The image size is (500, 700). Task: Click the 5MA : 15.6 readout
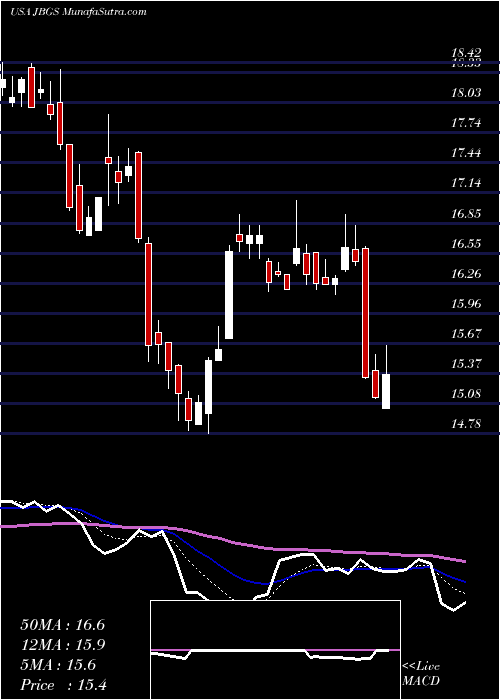58,665
